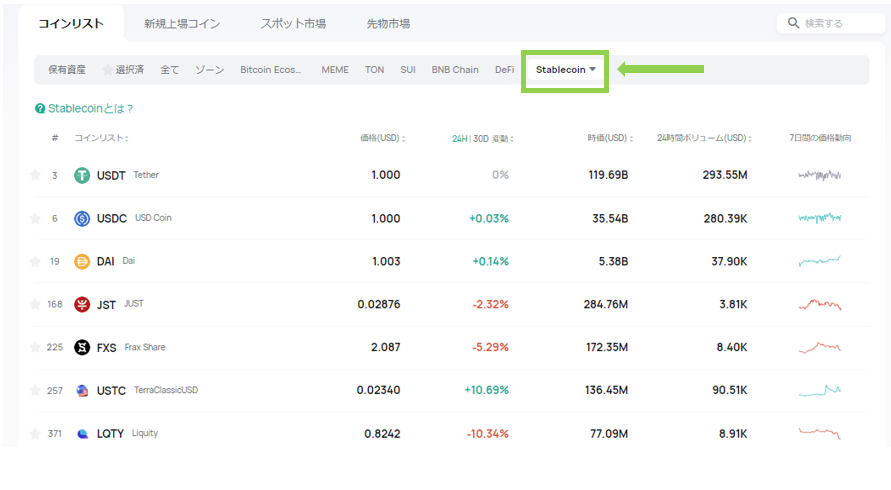Click the question mark icon beside Stablecoinとは

40,109
